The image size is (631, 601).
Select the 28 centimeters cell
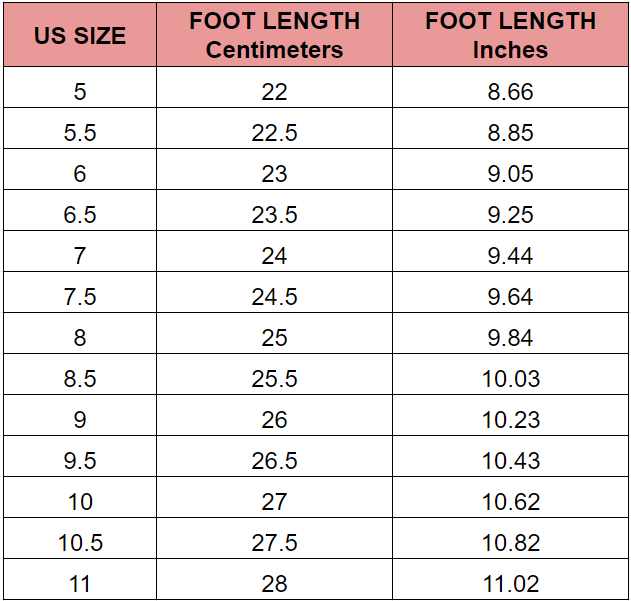click(x=274, y=580)
